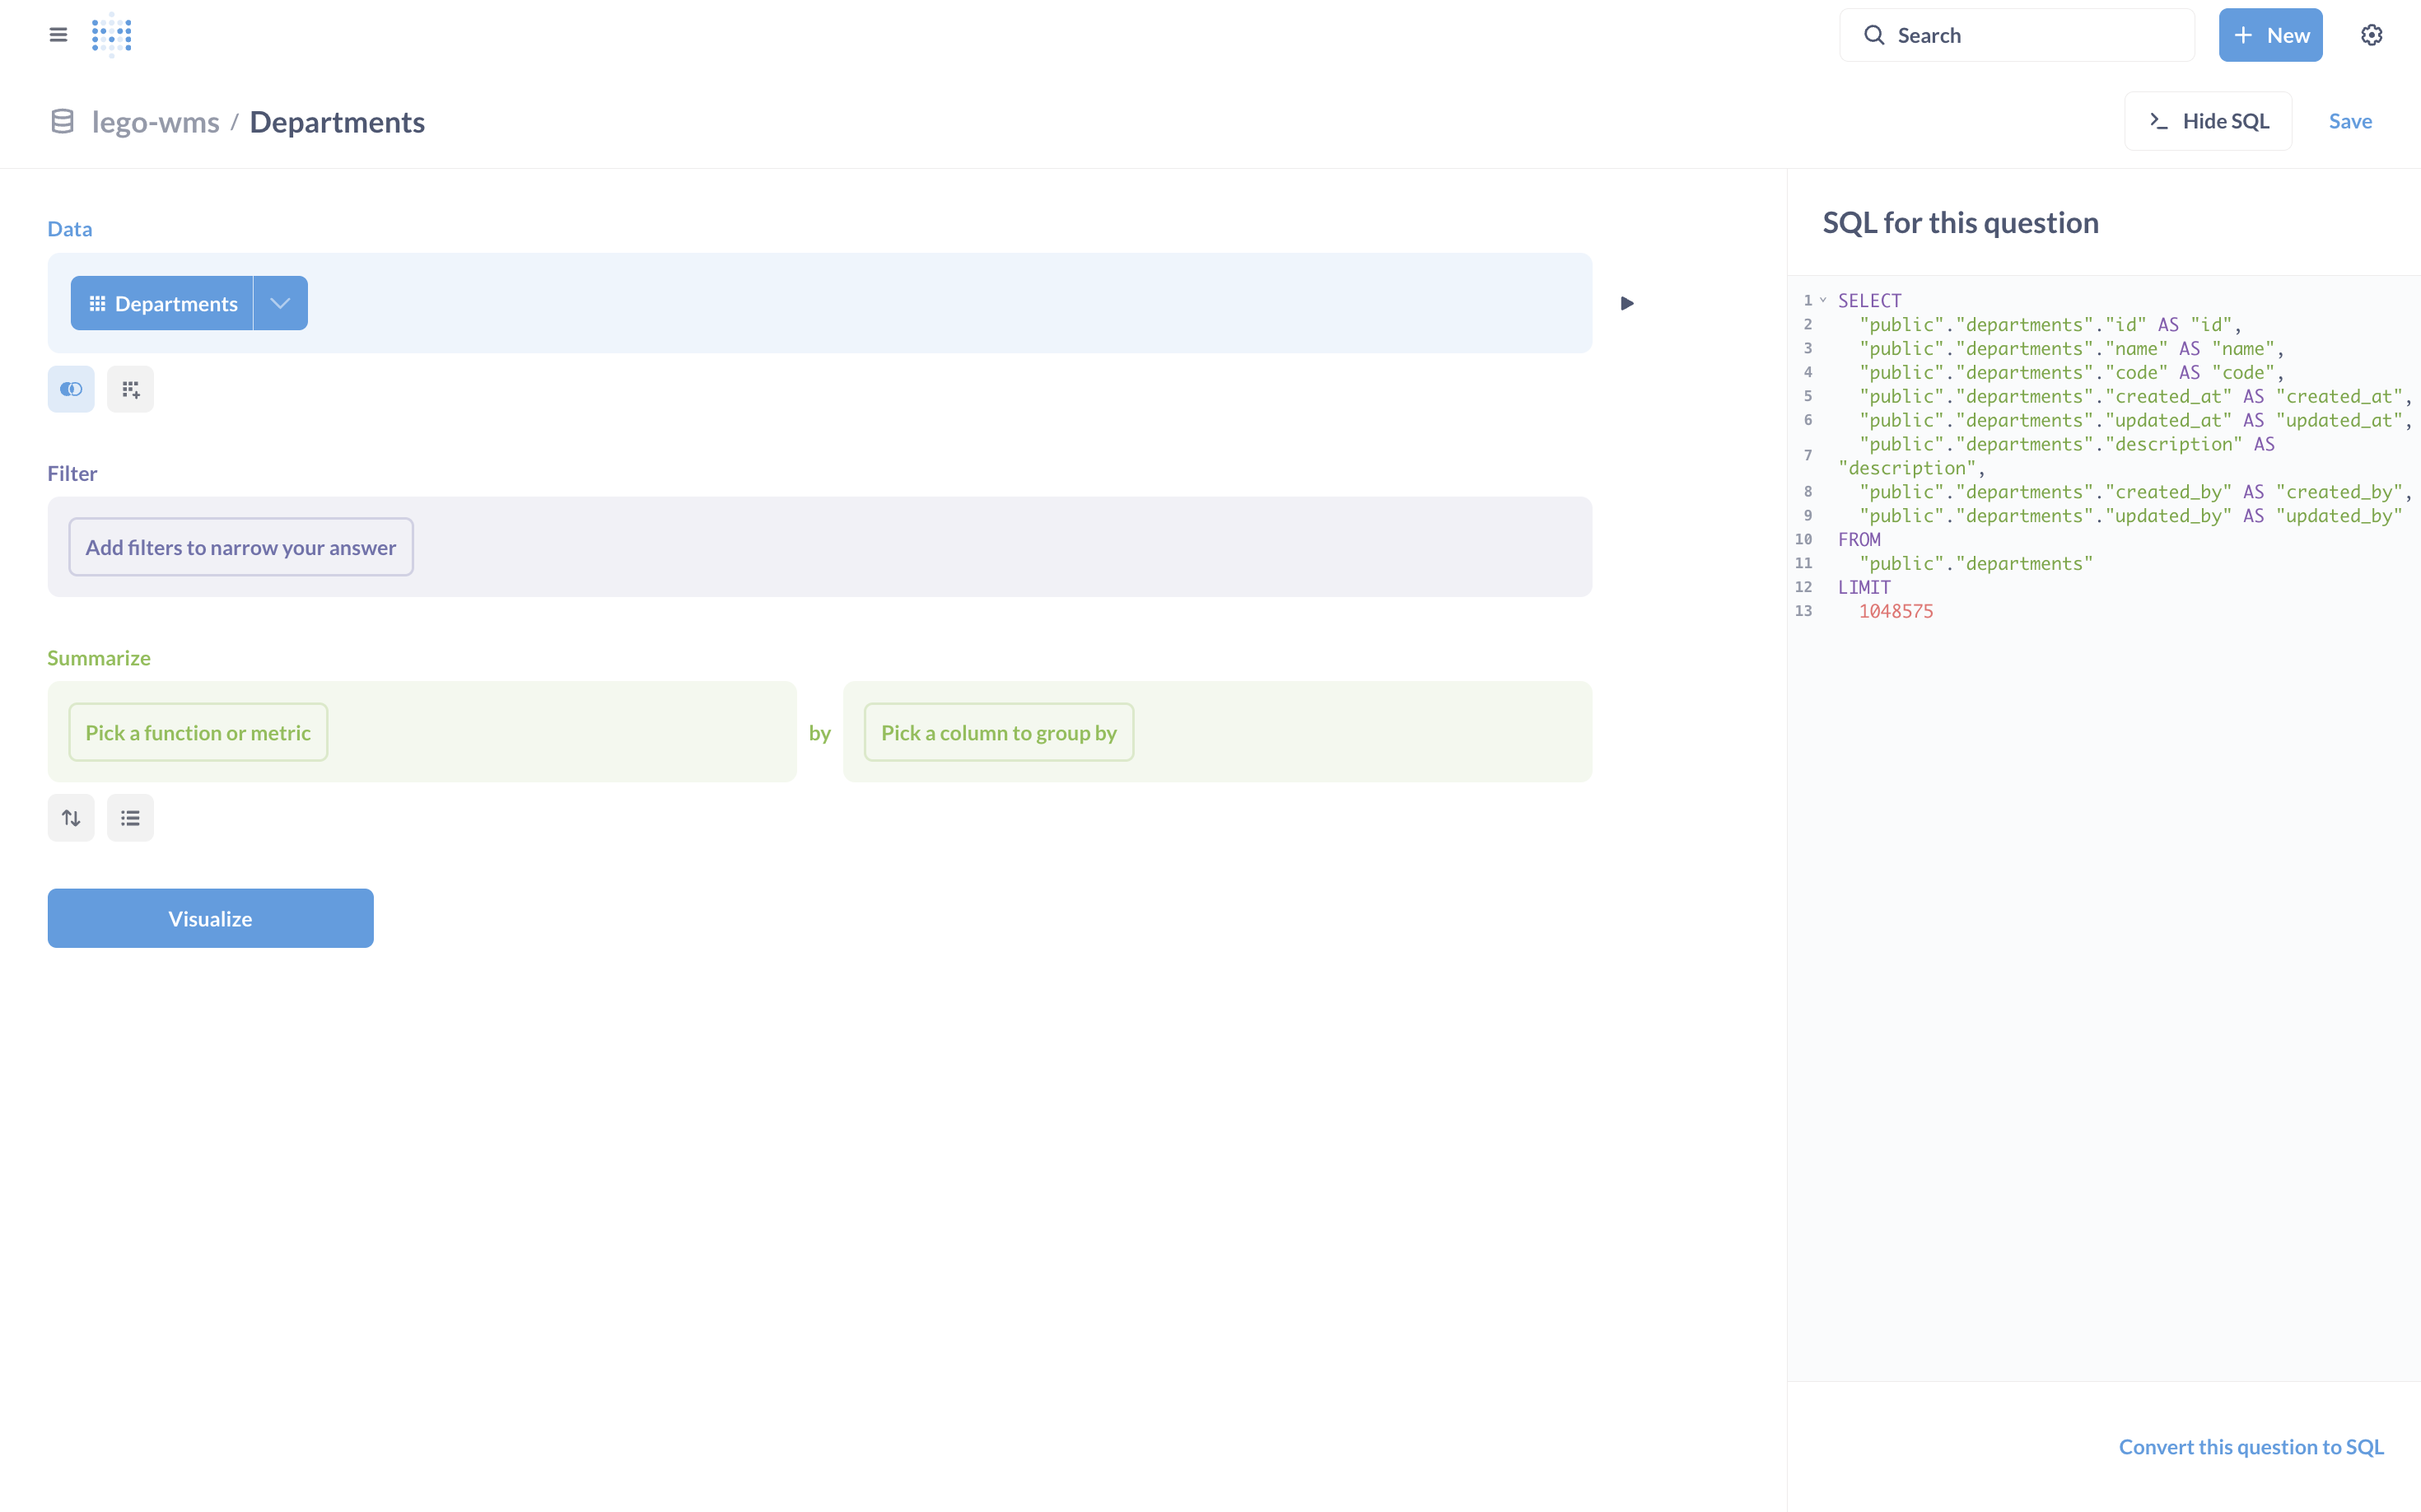Screen dimensions: 2421x1512
Task: Click the database icon beside lego-wms
Action: click(62, 122)
